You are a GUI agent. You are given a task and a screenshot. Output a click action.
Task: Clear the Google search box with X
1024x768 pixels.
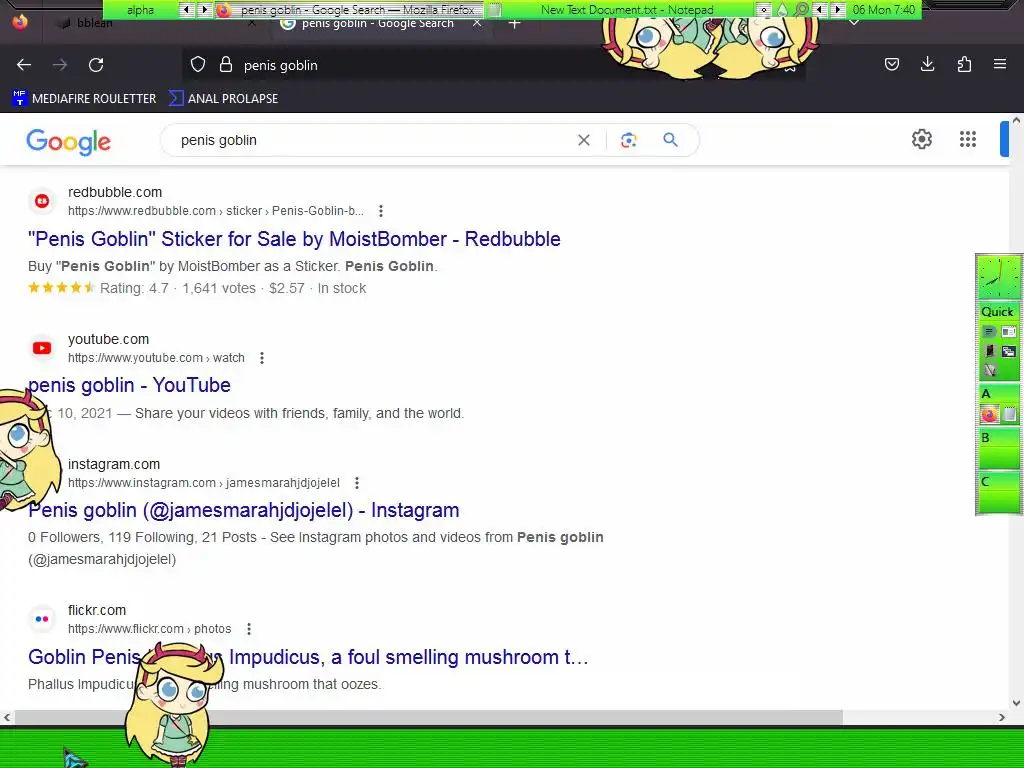pos(584,140)
